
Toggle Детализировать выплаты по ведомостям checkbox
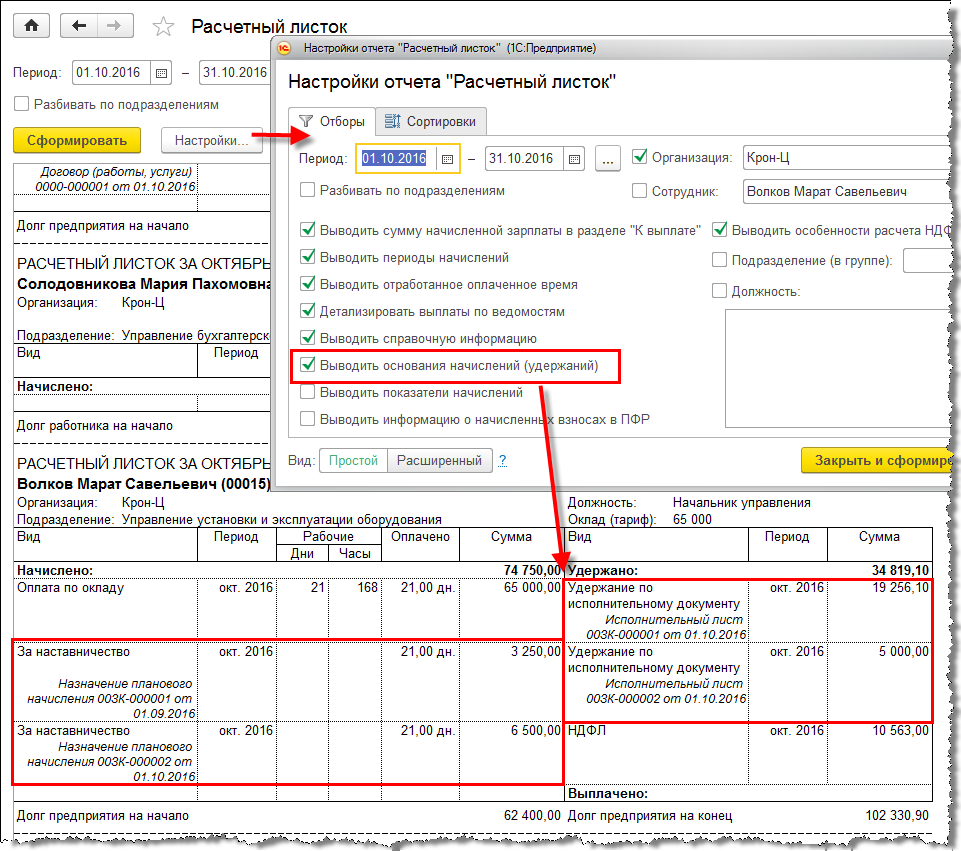pyautogui.click(x=308, y=311)
